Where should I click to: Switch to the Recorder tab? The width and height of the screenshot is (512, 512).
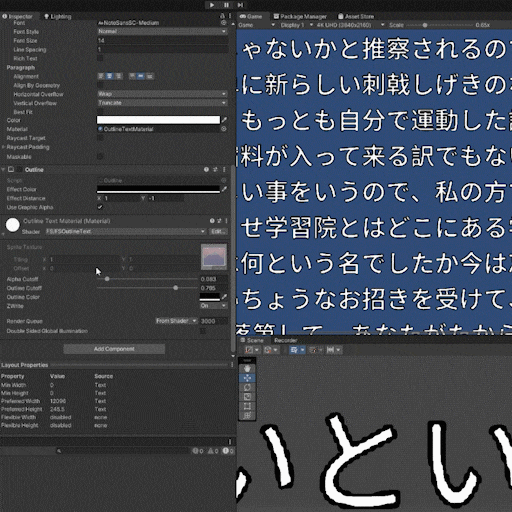285,340
